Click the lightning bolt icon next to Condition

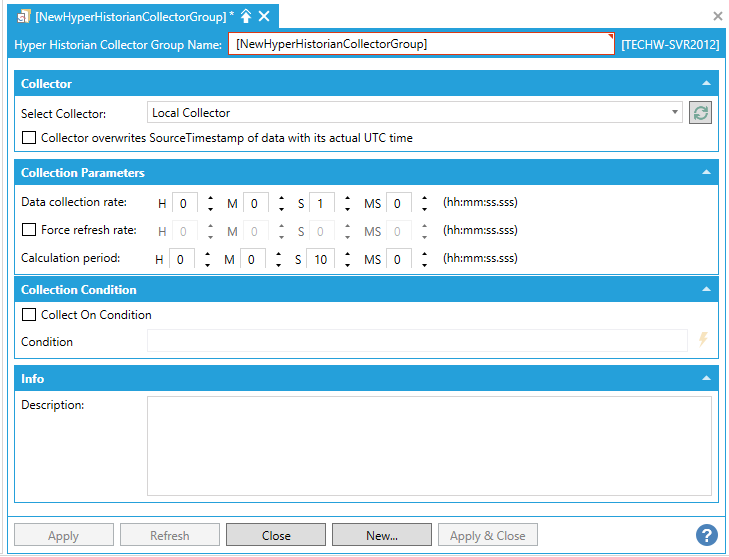pos(703,340)
